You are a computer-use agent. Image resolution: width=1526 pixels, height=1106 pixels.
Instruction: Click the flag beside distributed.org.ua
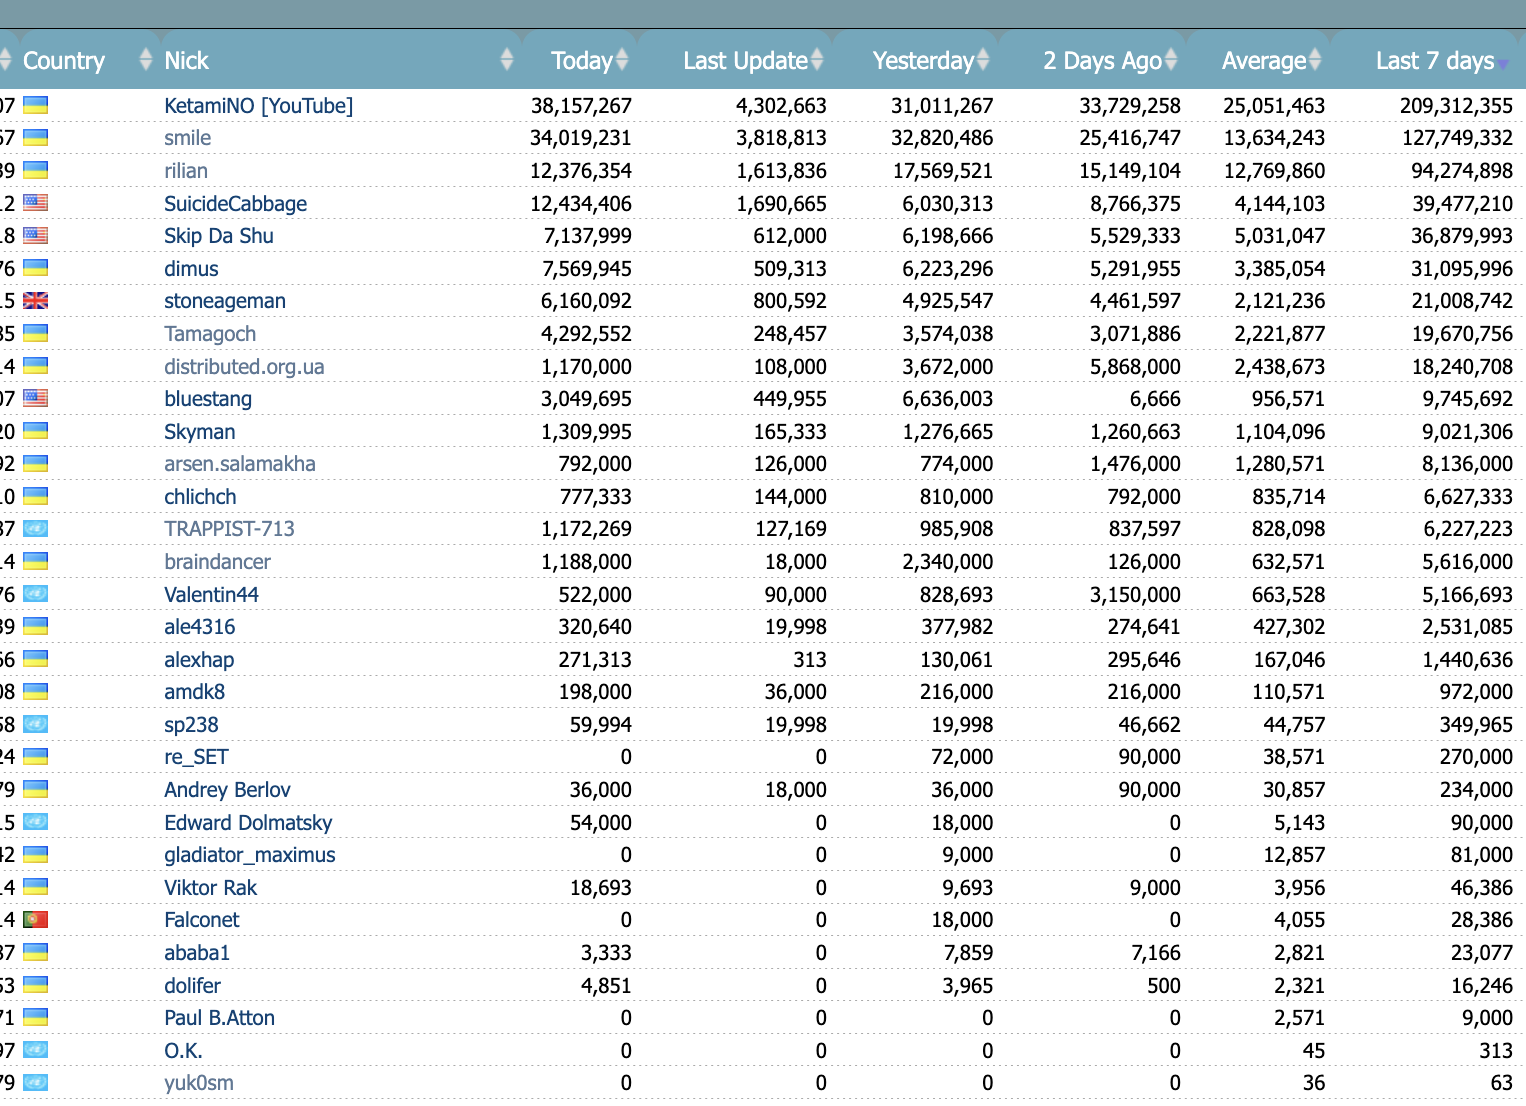pyautogui.click(x=36, y=366)
